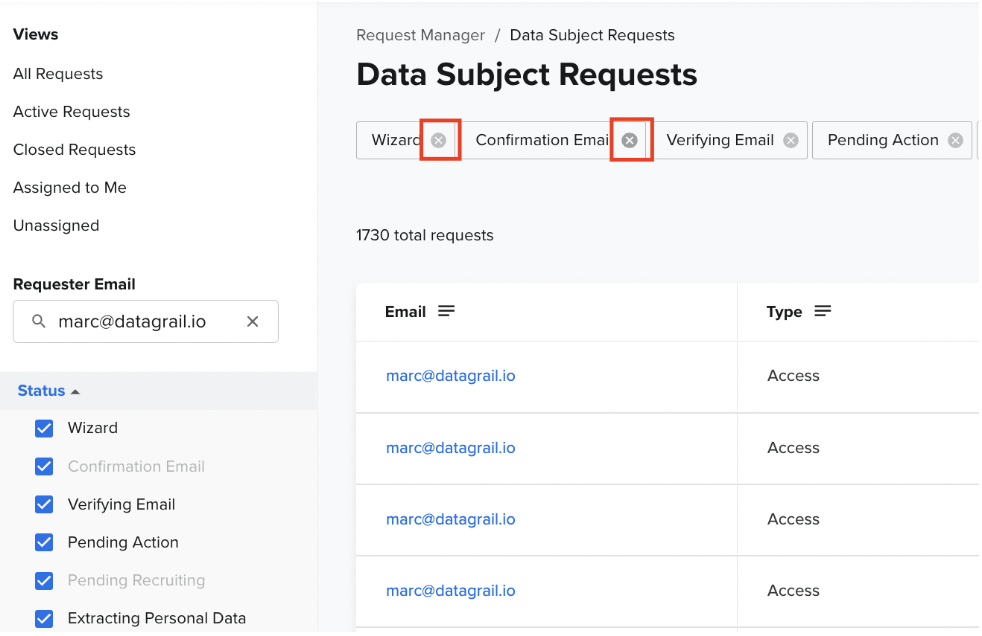
Task: Open the All Requests view
Action: (x=58, y=74)
